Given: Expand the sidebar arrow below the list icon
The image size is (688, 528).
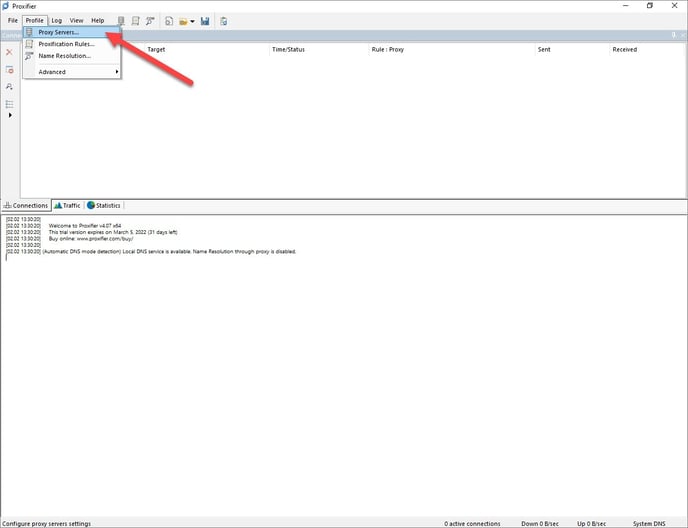Looking at the screenshot, I should click(10, 115).
